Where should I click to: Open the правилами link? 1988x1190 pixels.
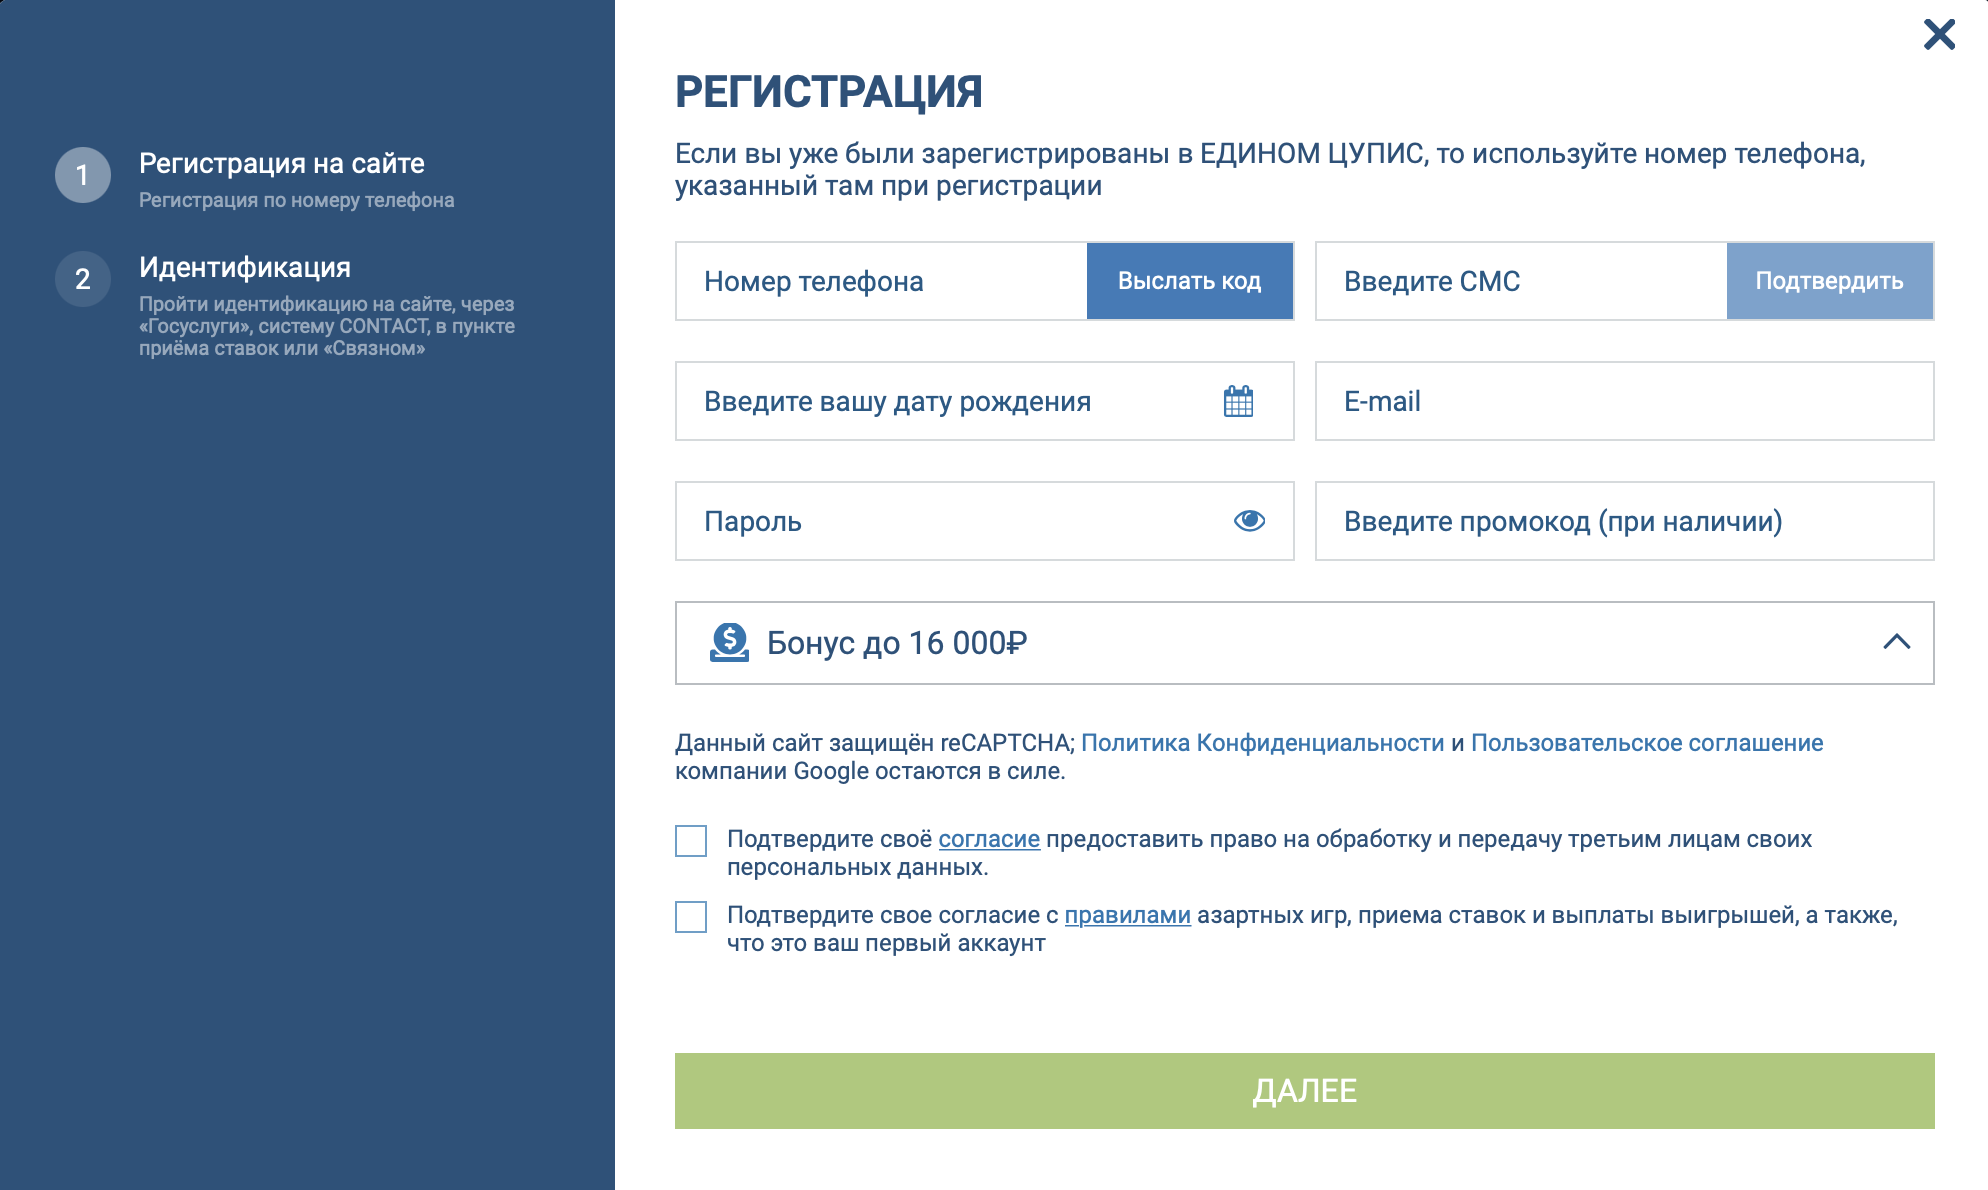point(1127,915)
